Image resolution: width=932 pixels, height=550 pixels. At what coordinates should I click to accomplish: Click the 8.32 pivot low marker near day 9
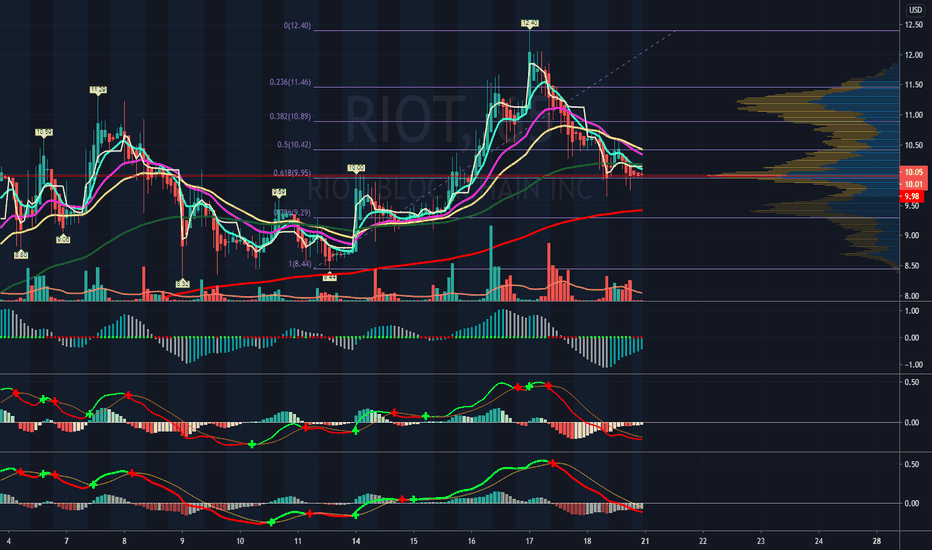click(182, 284)
